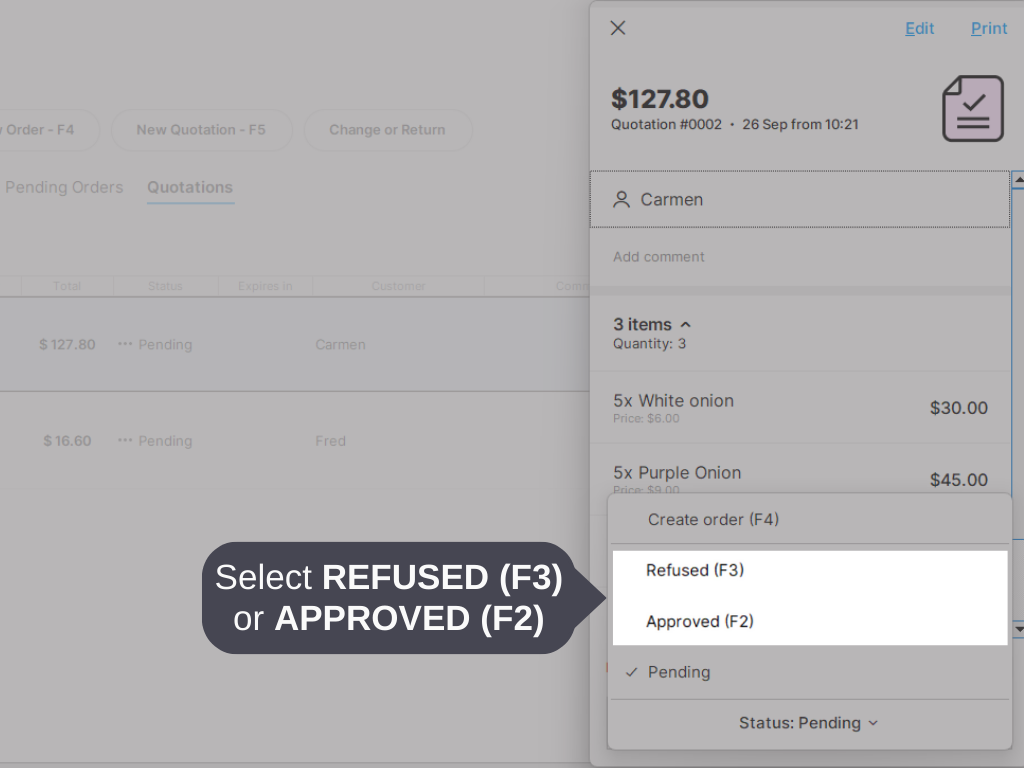Image resolution: width=1024 pixels, height=768 pixels.
Task: Choose Approved (F2) from the status menu
Action: coord(699,622)
